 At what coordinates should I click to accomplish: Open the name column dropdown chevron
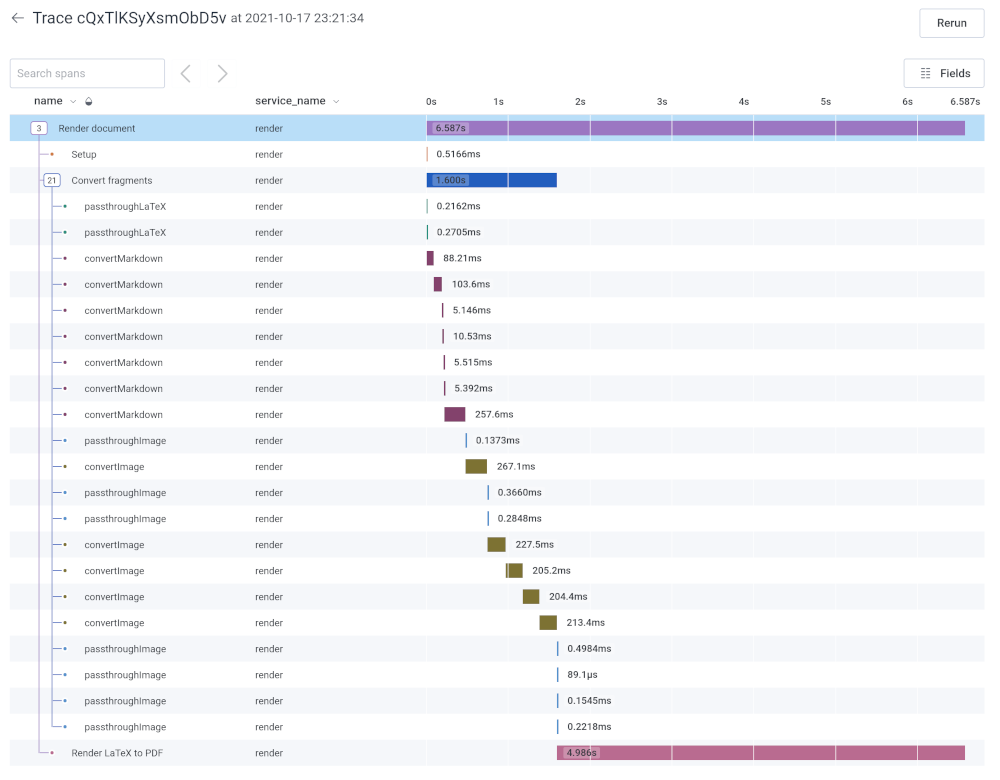point(73,101)
